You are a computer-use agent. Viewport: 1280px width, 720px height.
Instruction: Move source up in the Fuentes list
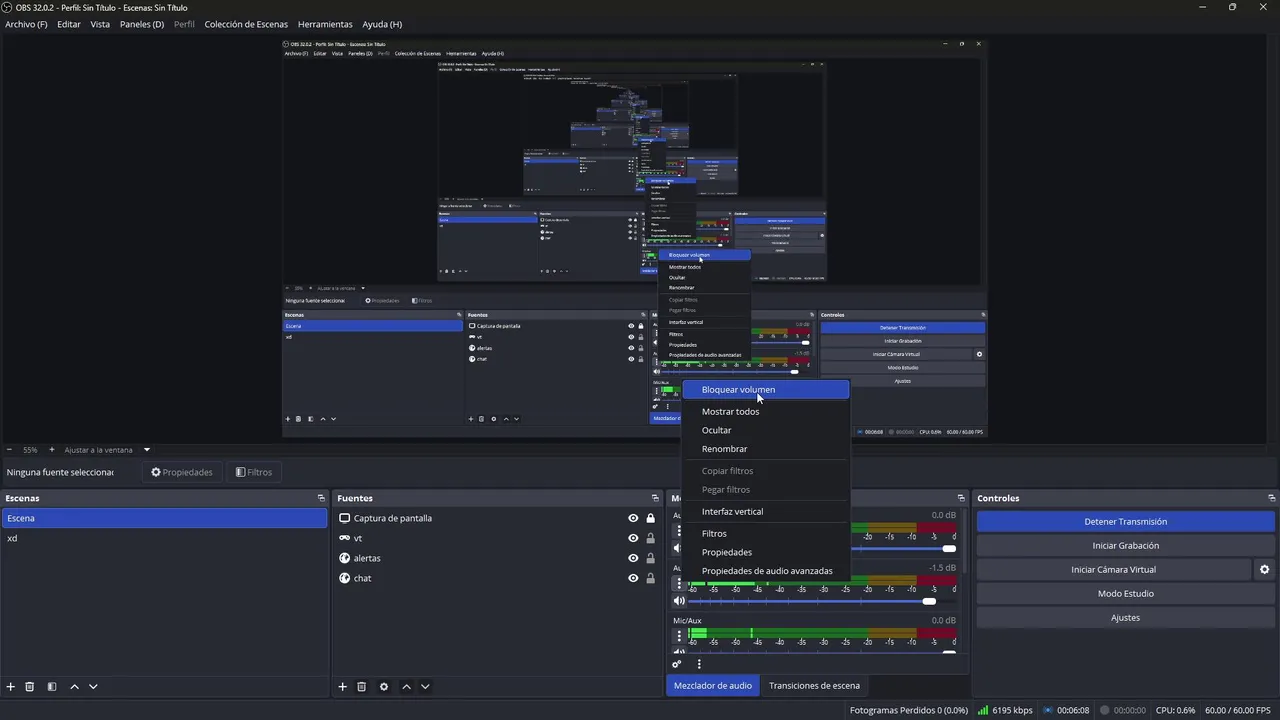tap(406, 687)
